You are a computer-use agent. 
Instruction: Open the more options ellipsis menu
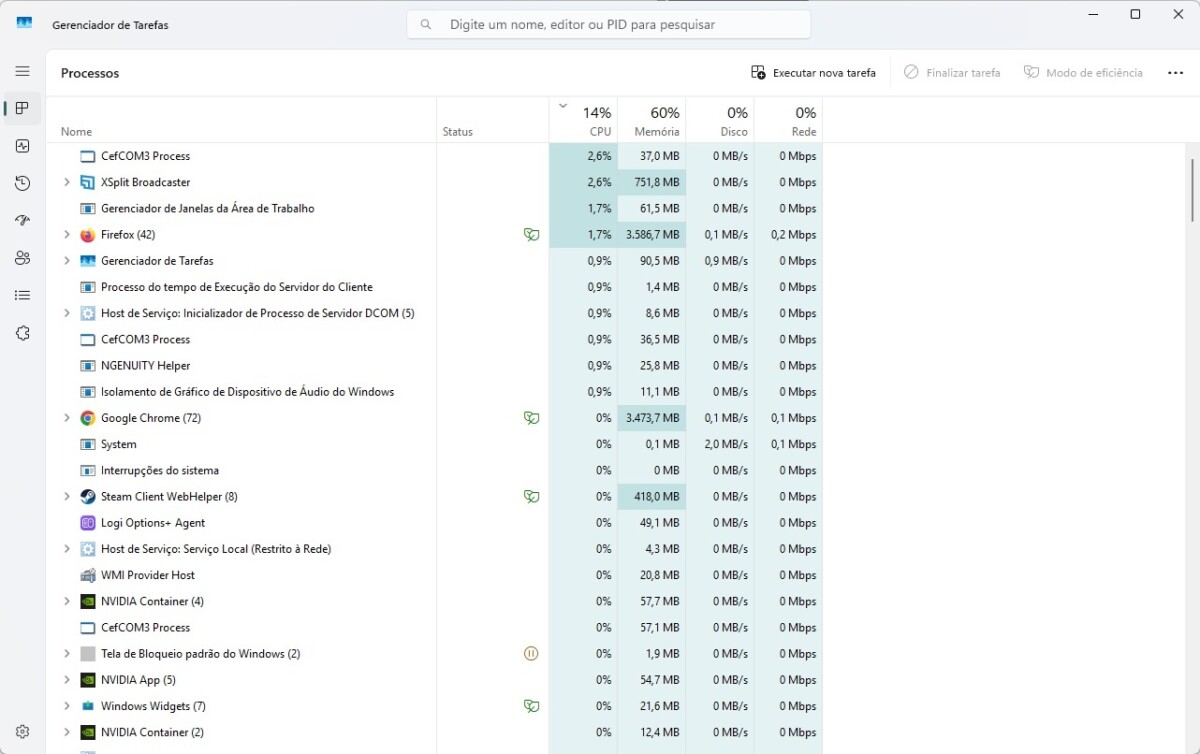click(x=1174, y=72)
